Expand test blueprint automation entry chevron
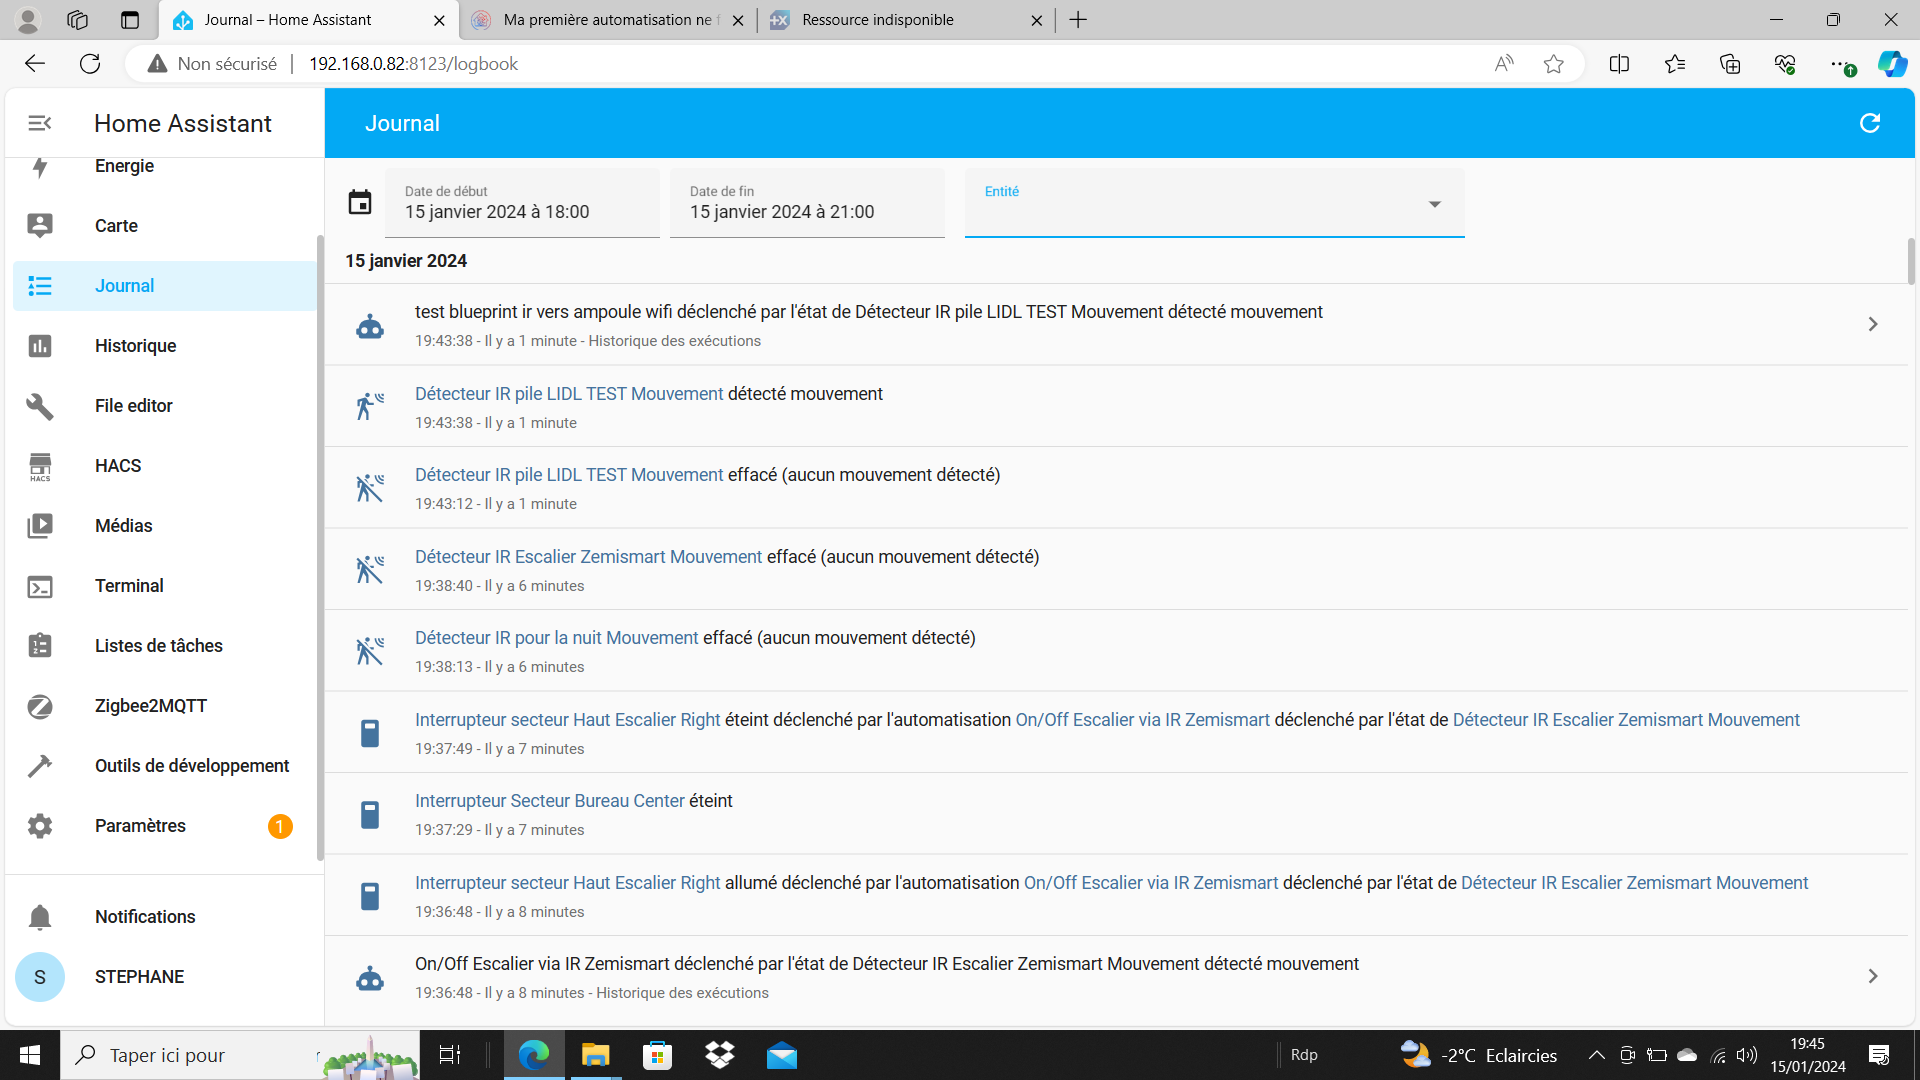Viewport: 1920px width, 1080px height. 1872,325
